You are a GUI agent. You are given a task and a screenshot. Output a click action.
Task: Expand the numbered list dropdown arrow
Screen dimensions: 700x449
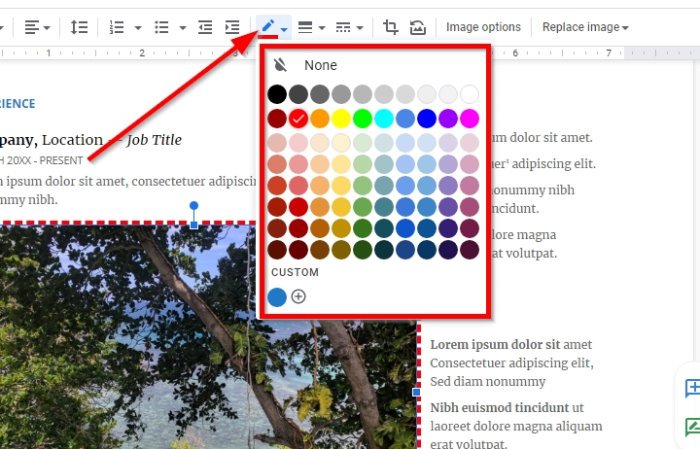pyautogui.click(x=138, y=28)
